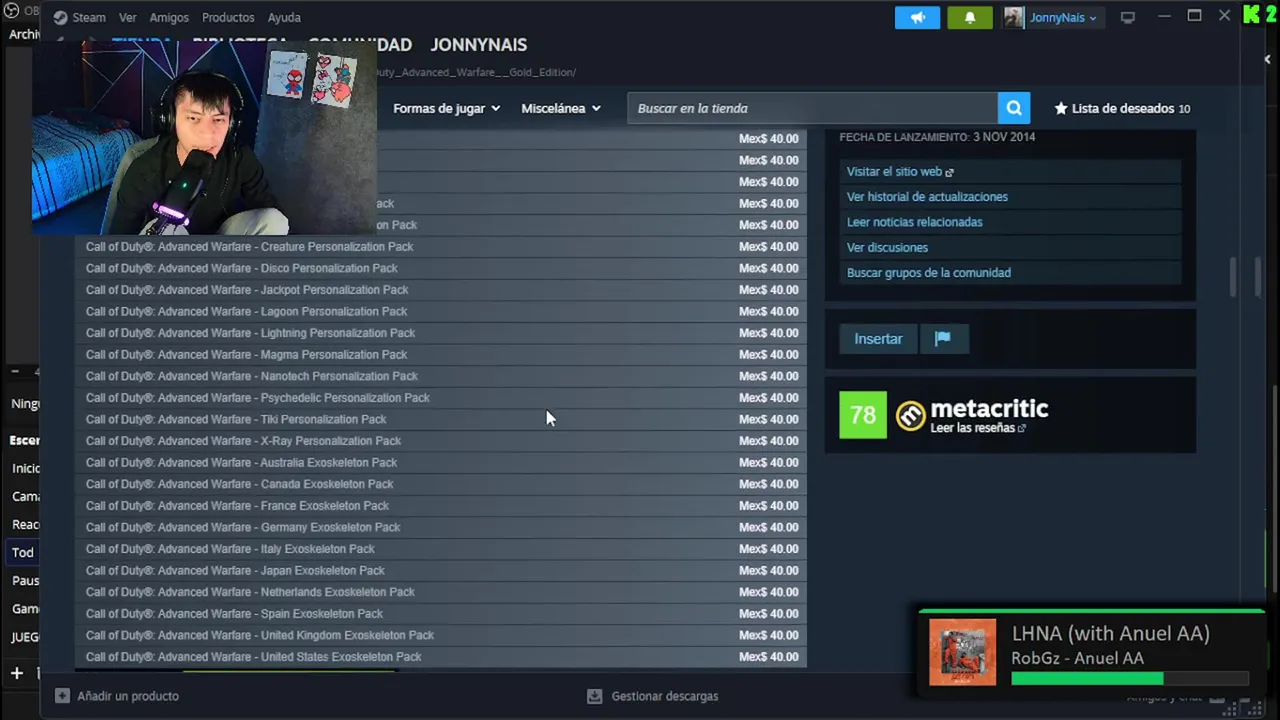Click the Steam announcements megaphone button
1280x720 pixels.
coord(917,17)
